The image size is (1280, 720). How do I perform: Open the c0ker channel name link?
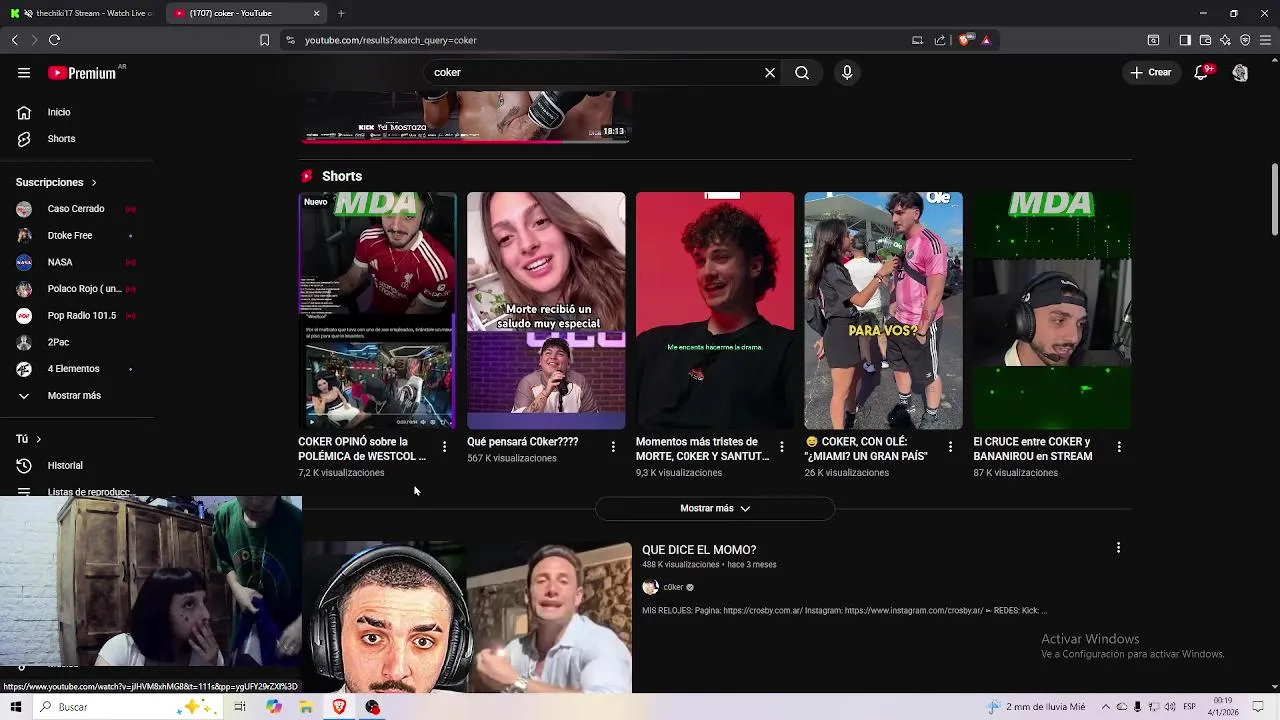coord(673,588)
